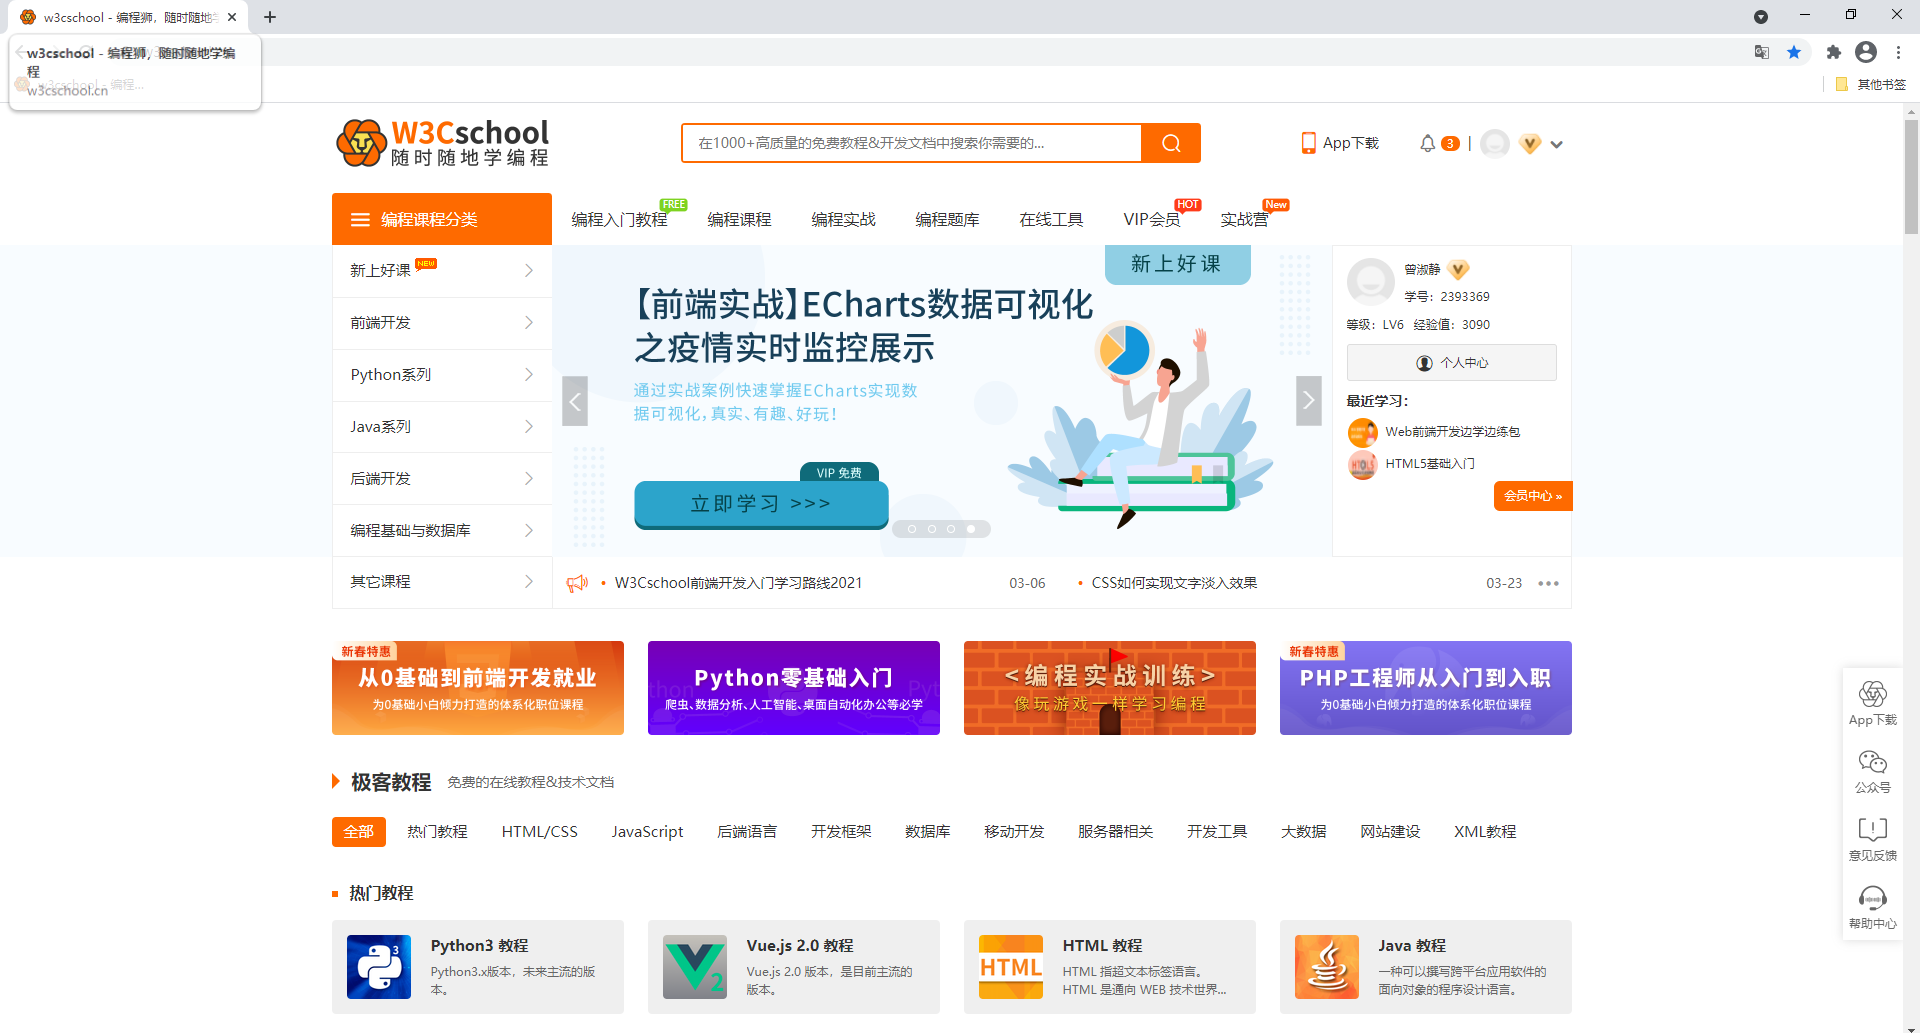The image size is (1920, 1033).
Task: Click the 立即学习 button on banner
Action: [761, 504]
